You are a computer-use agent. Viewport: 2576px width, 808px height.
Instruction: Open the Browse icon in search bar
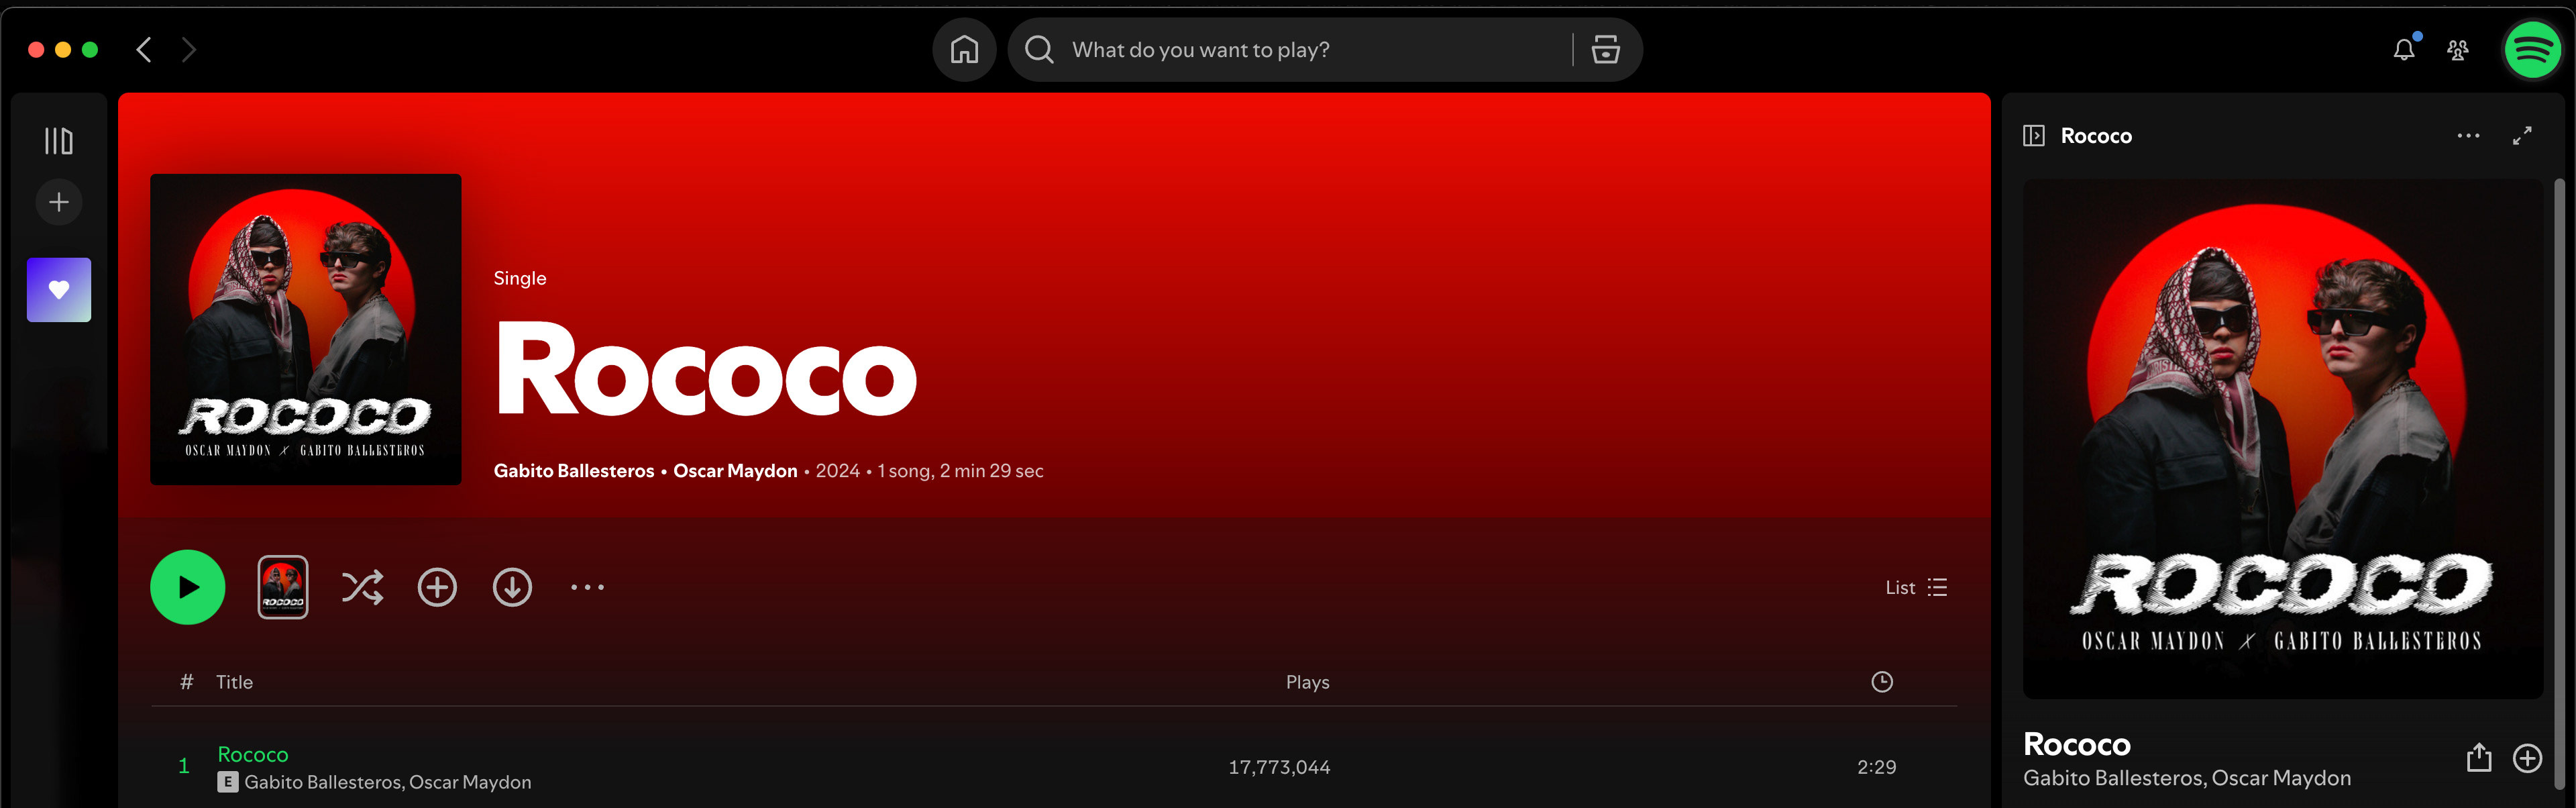[x=1605, y=49]
